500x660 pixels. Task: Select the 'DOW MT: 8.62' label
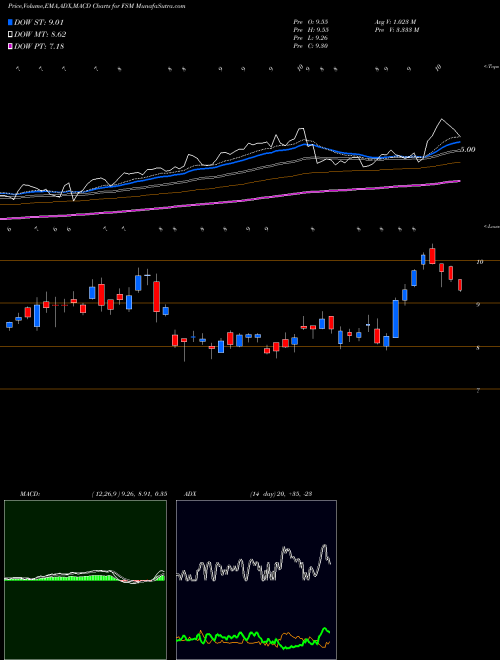(40, 35)
